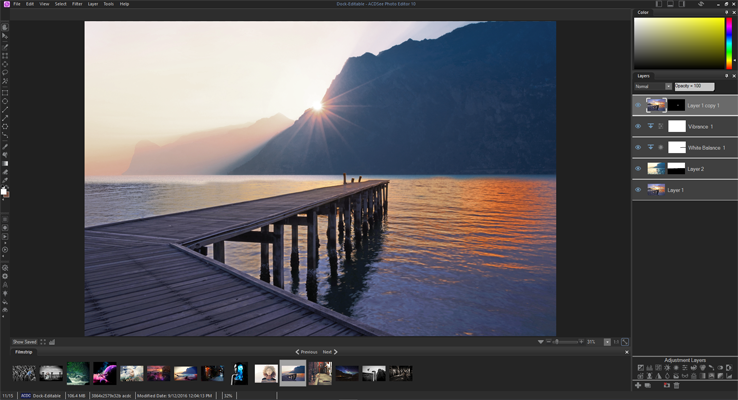Toggle the right panel layout button in title bar

681,4
